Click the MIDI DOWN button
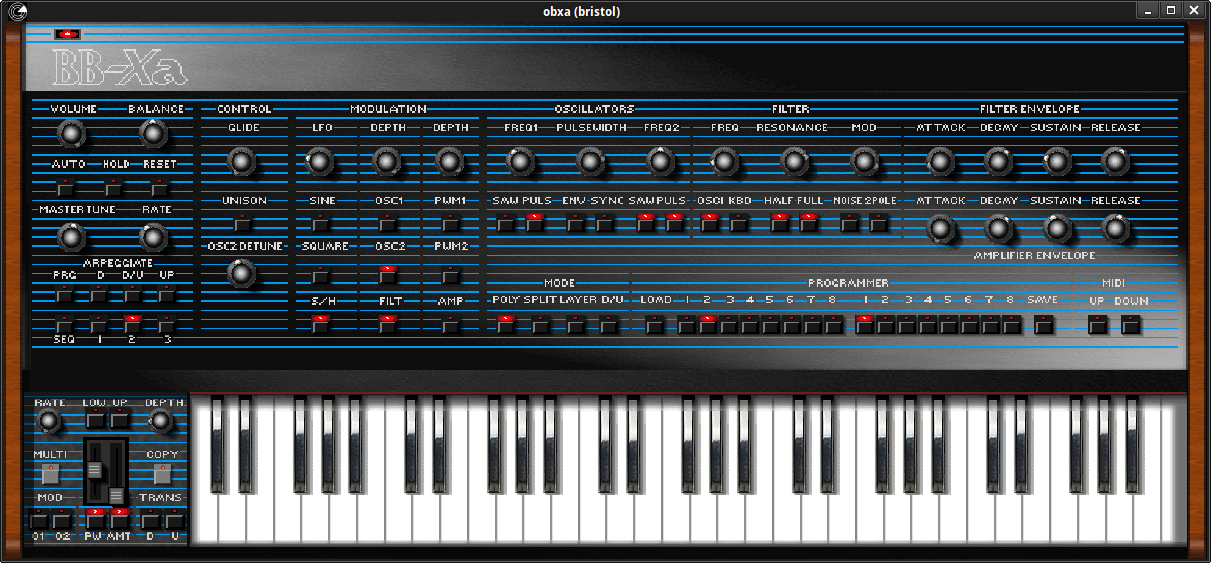The image size is (1211, 563). [1131, 324]
